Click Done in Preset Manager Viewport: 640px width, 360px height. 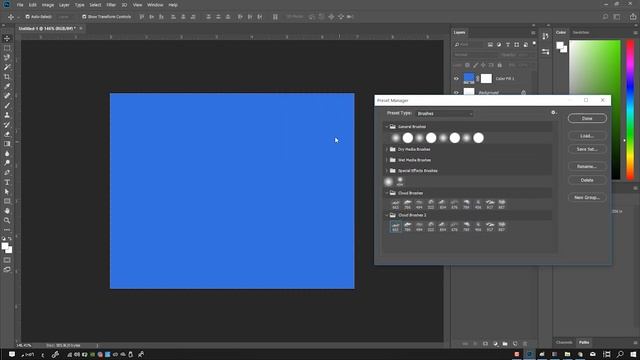point(587,118)
